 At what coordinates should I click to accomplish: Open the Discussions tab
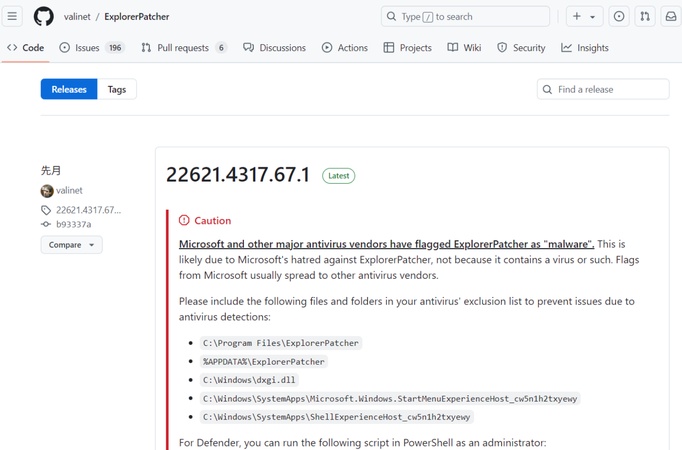pyautogui.click(x=274, y=48)
